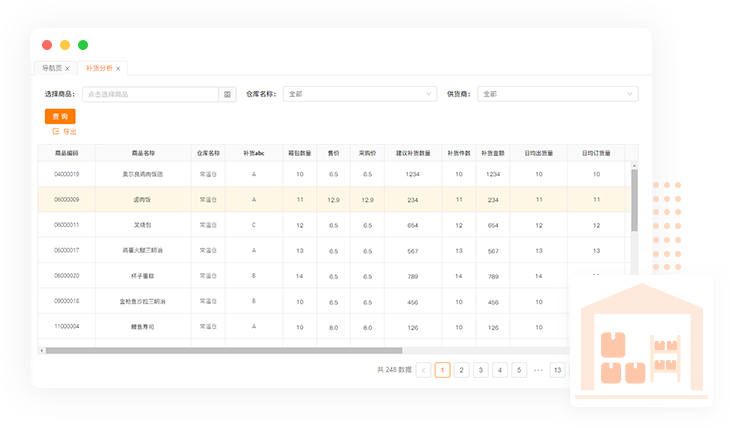
Task: Click the 补货abc value C in row 06000011
Action: [x=254, y=225]
